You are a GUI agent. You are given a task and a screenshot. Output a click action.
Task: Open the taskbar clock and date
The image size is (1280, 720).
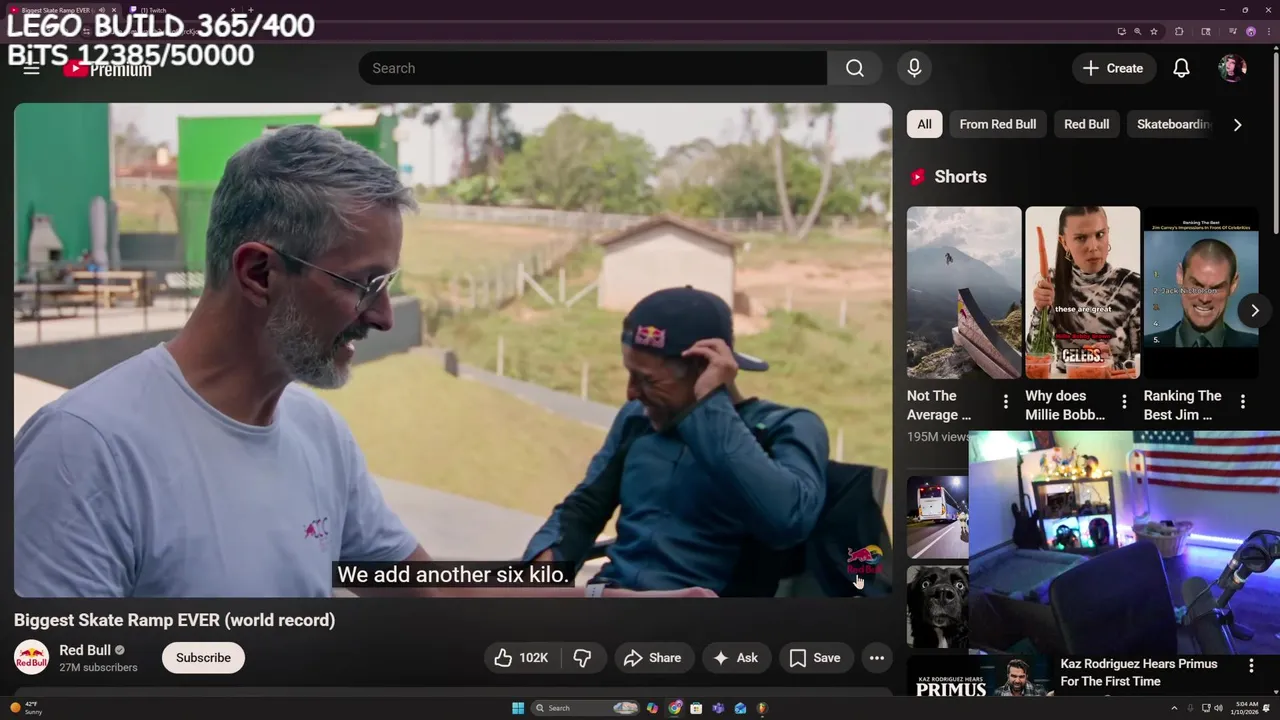pyautogui.click(x=1247, y=708)
